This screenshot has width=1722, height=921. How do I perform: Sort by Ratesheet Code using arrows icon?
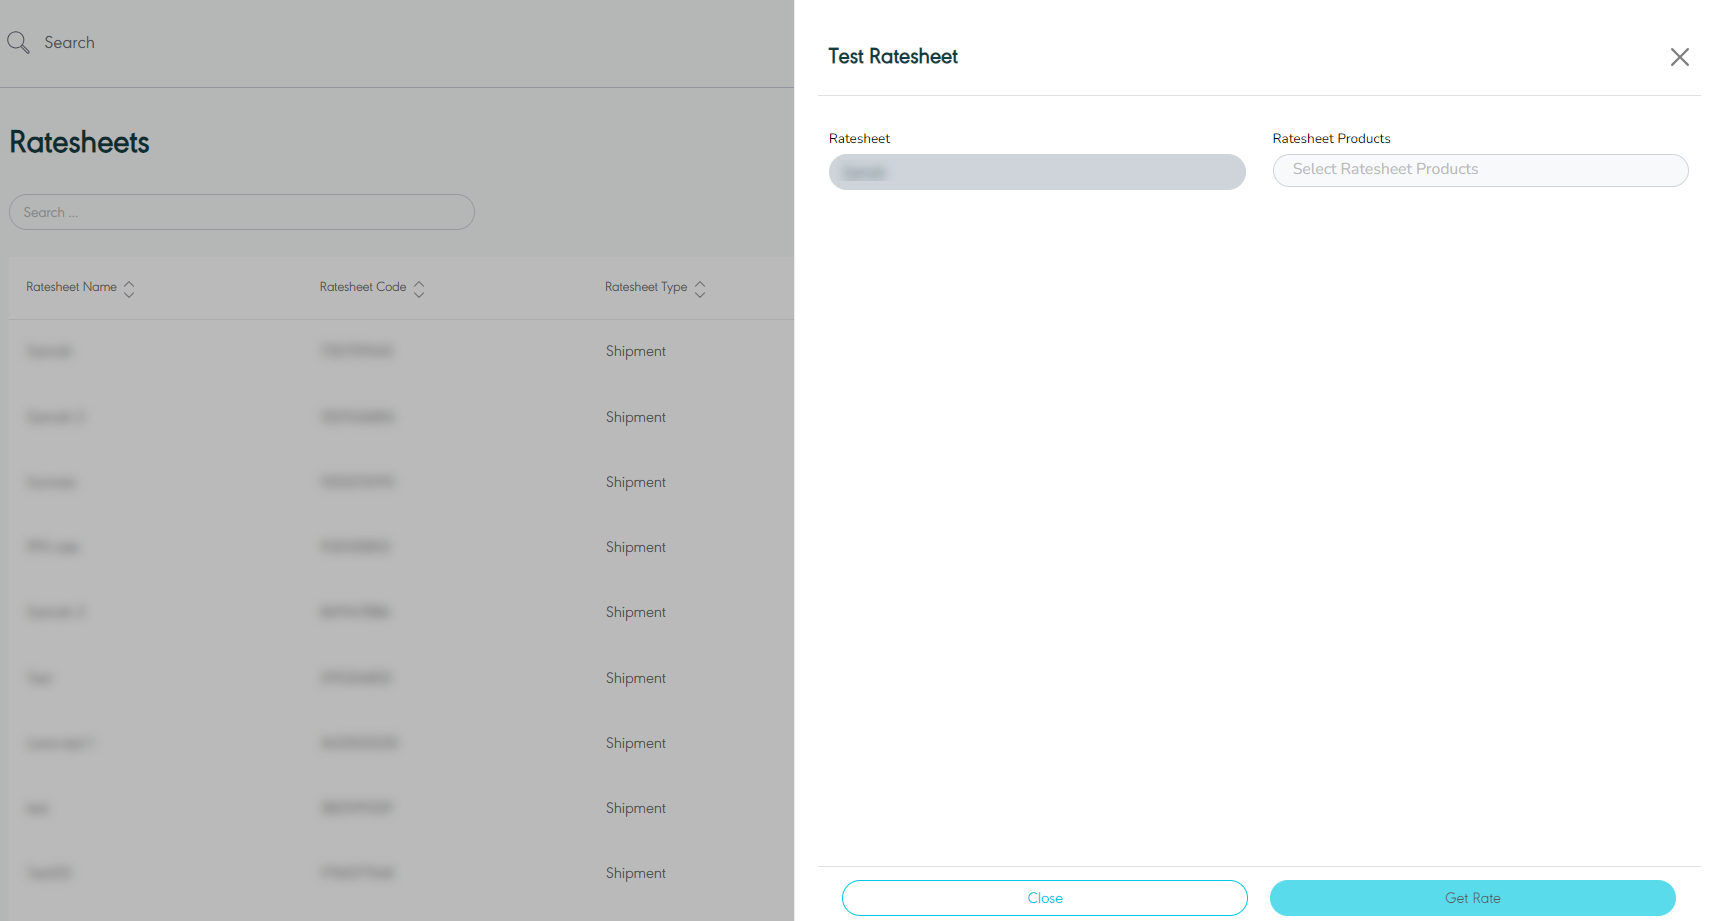[419, 288]
